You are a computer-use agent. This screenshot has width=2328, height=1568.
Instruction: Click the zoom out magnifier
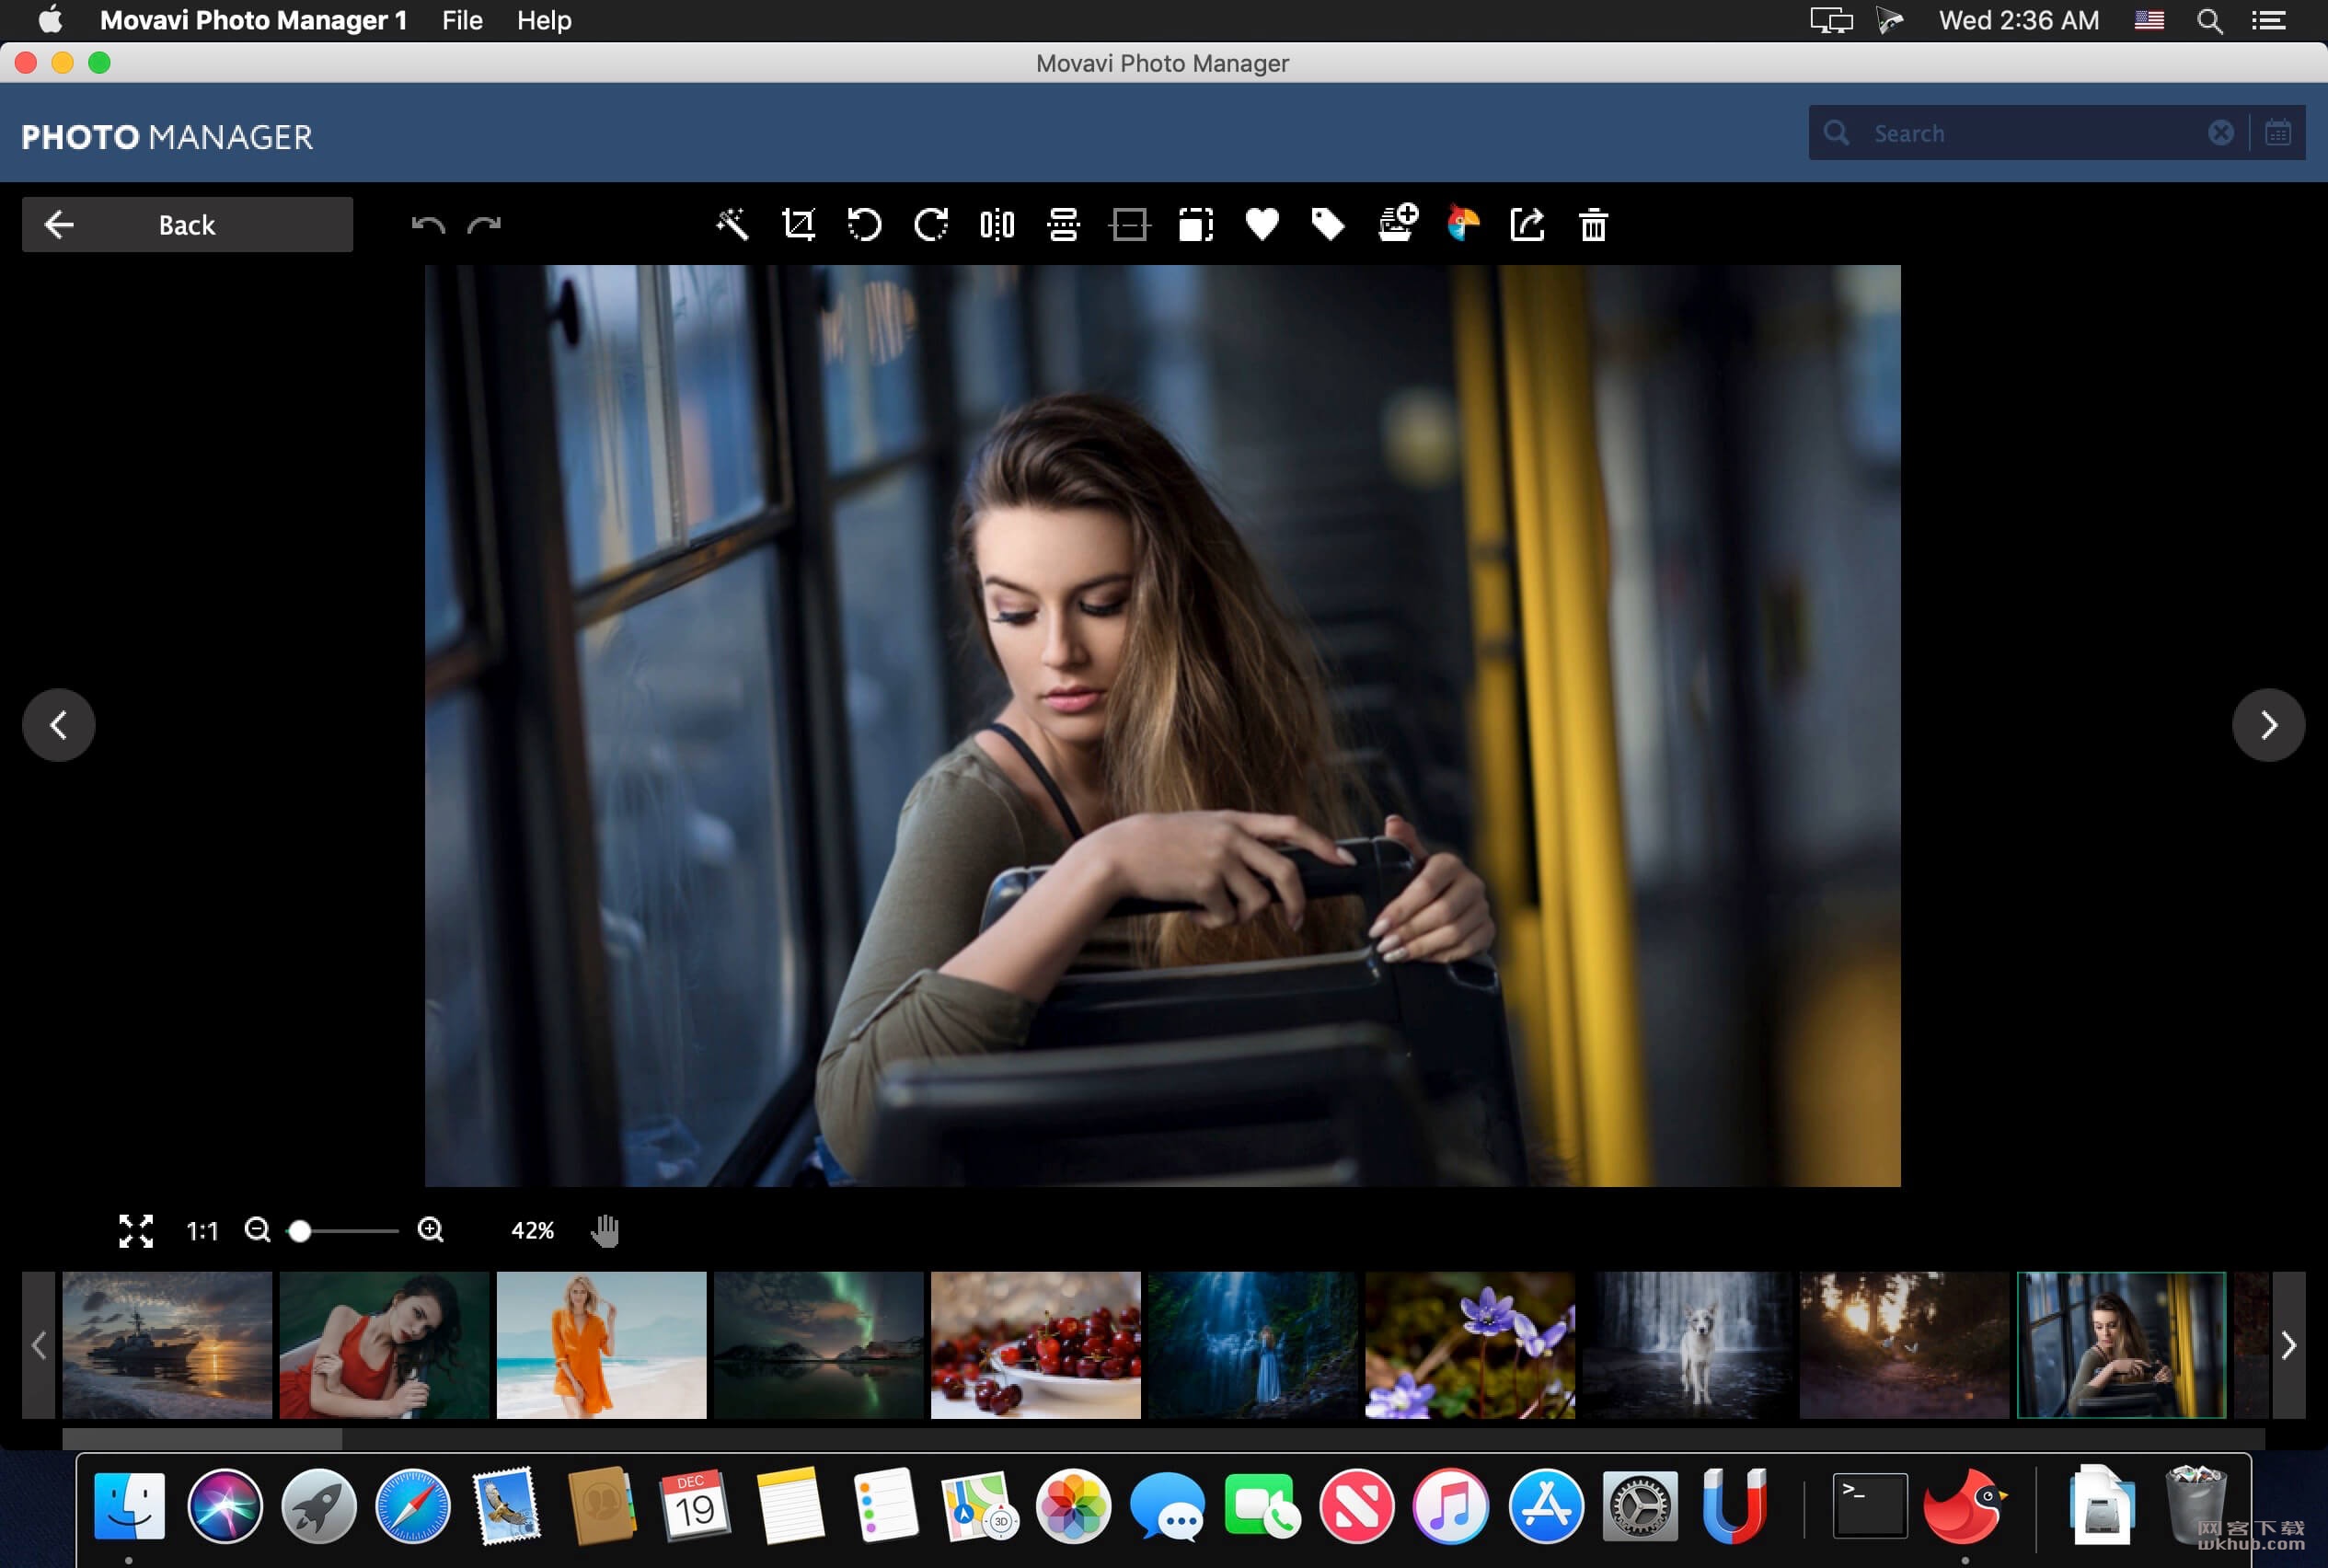click(x=258, y=1230)
